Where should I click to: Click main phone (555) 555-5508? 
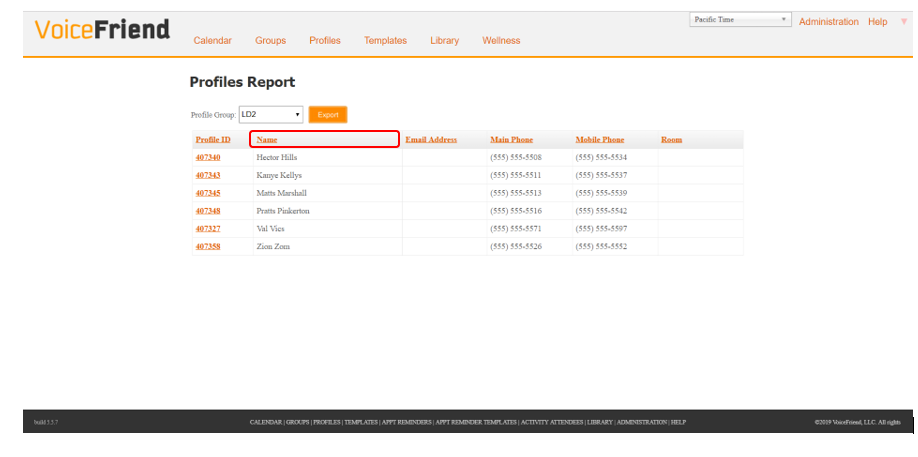(516, 157)
